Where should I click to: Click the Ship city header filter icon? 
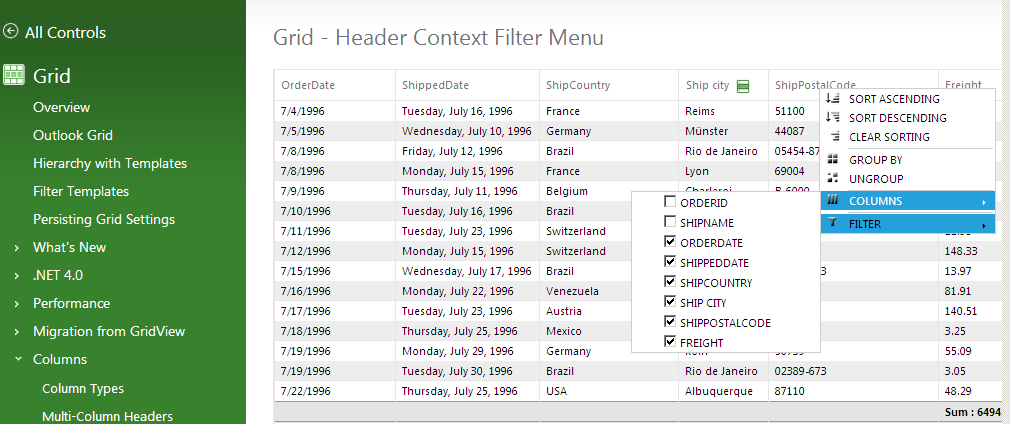tap(742, 86)
